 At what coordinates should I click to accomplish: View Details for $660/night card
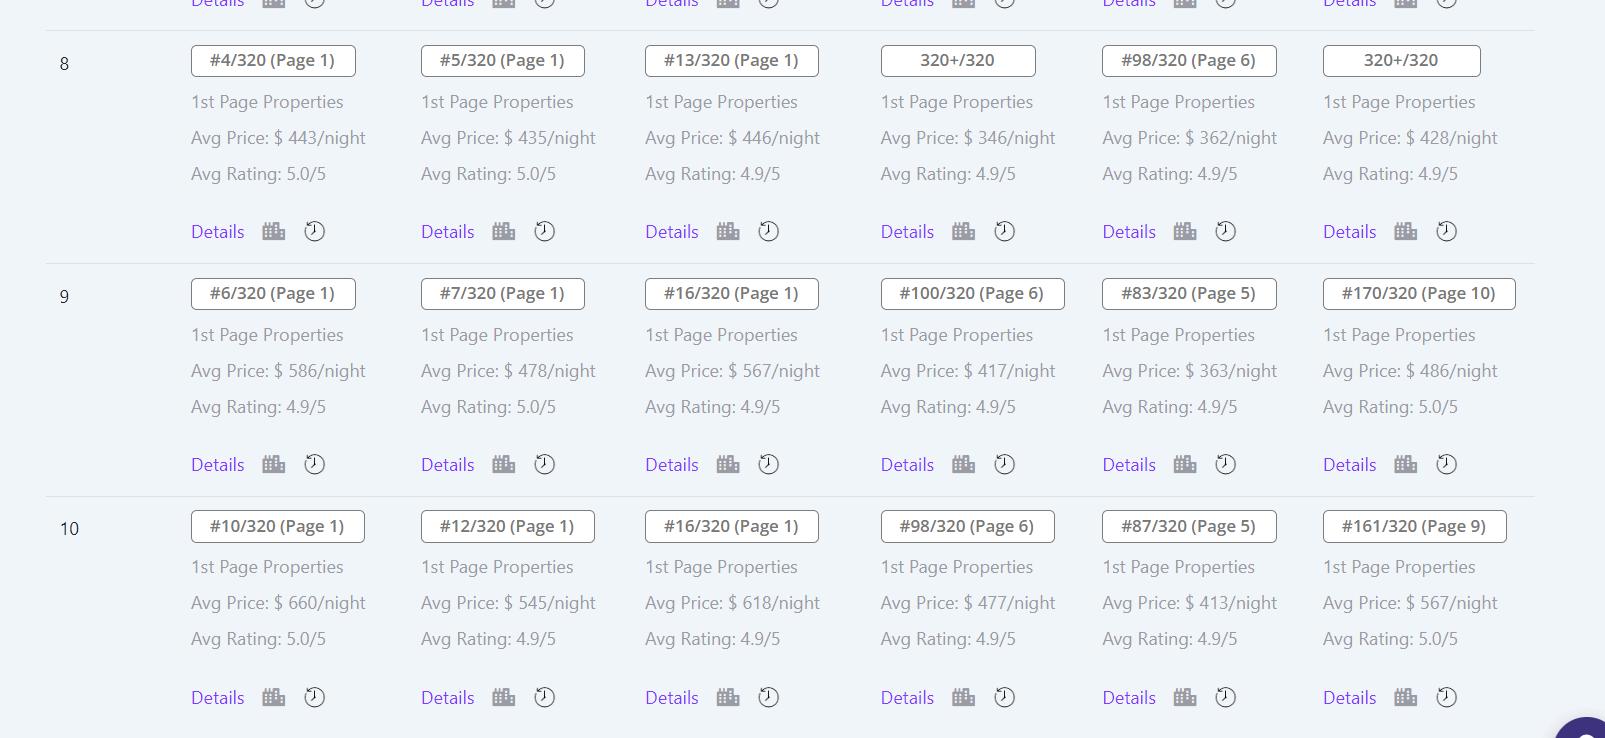pos(218,698)
